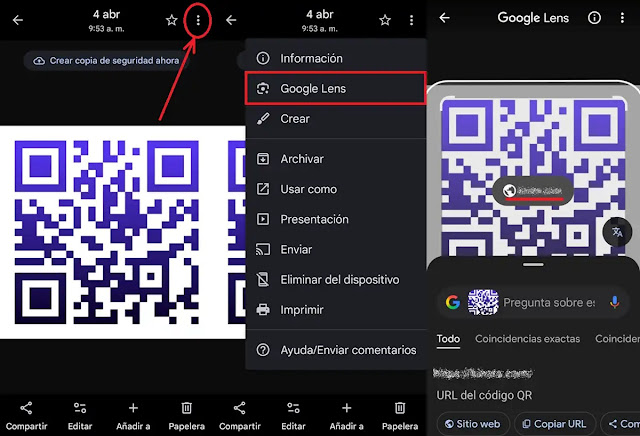Open the three-dot menu circled in red

click(x=199, y=20)
